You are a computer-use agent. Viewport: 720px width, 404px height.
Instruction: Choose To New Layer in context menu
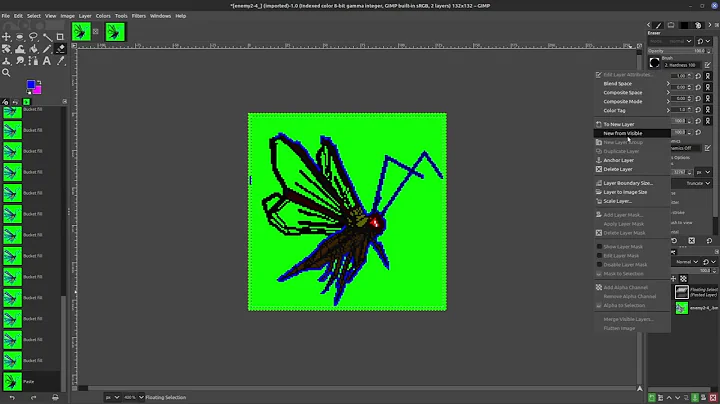632,124
